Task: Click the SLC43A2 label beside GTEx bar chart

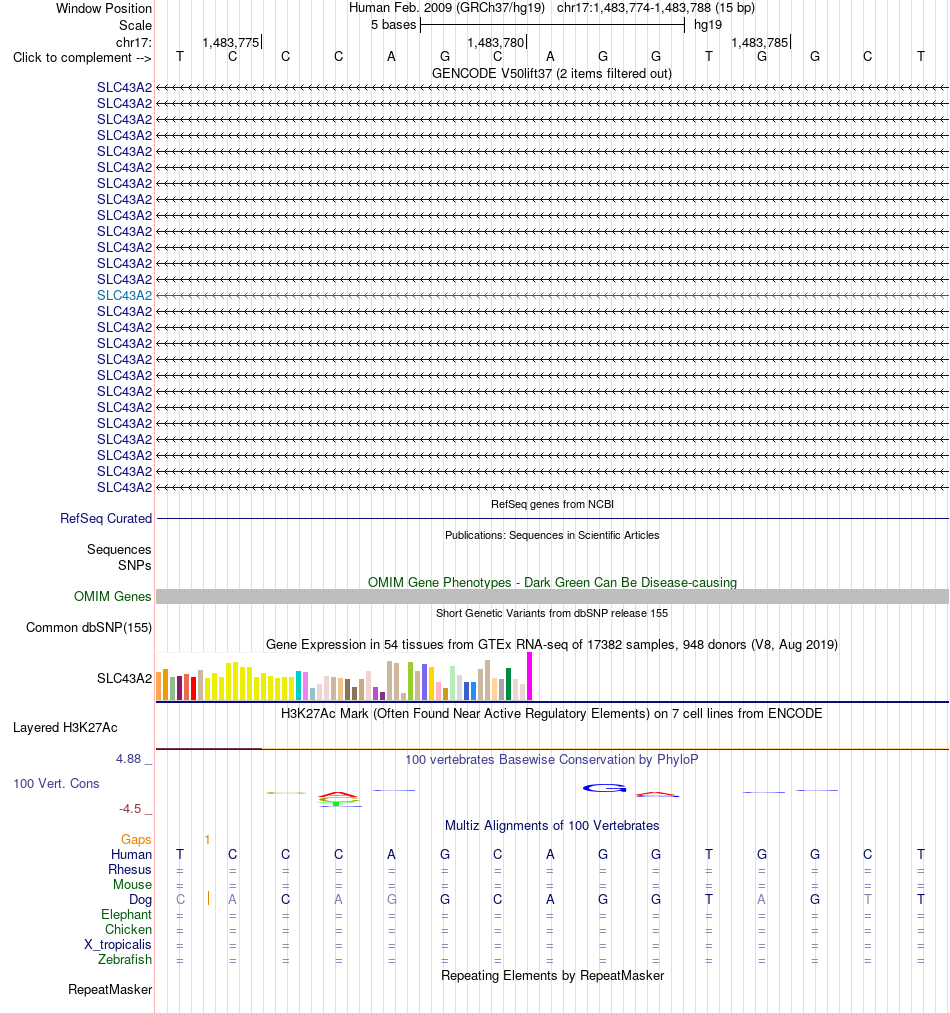Action: coord(124,678)
